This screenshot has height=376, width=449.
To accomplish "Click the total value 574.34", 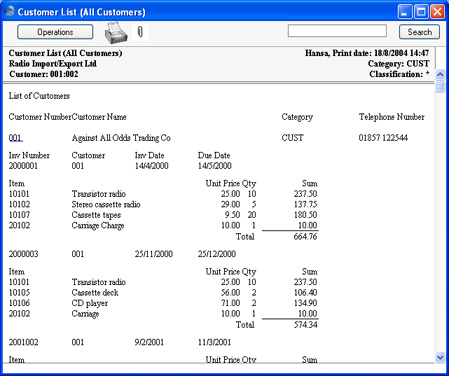I will tap(305, 325).
